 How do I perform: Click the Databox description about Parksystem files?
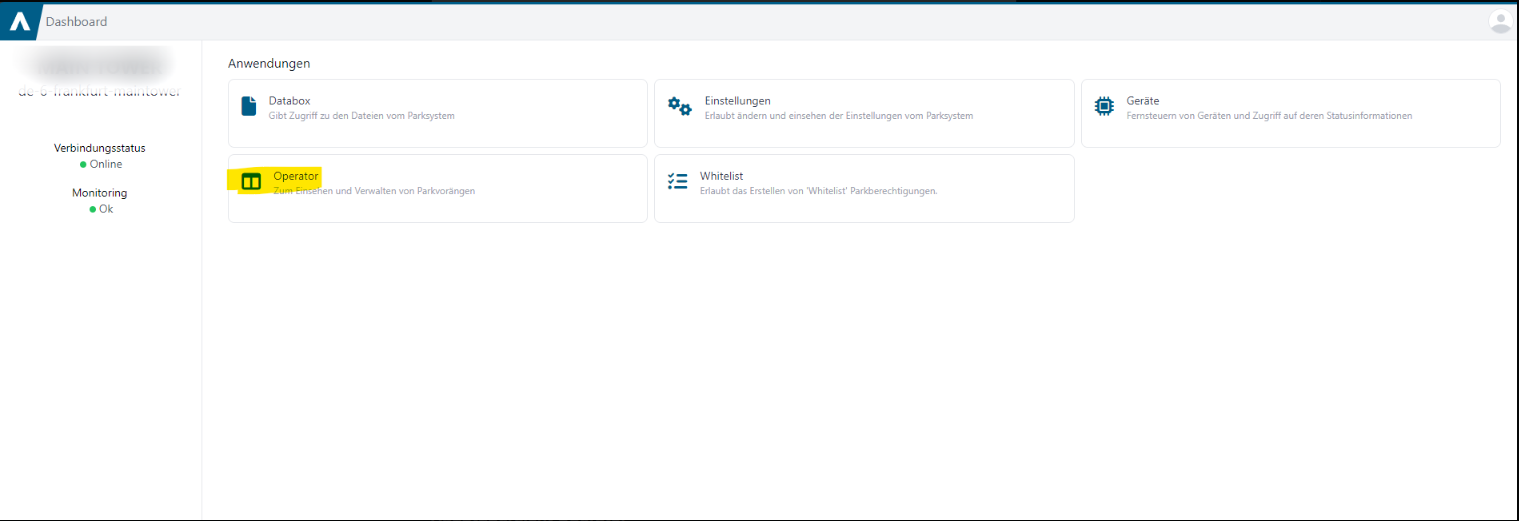362,116
